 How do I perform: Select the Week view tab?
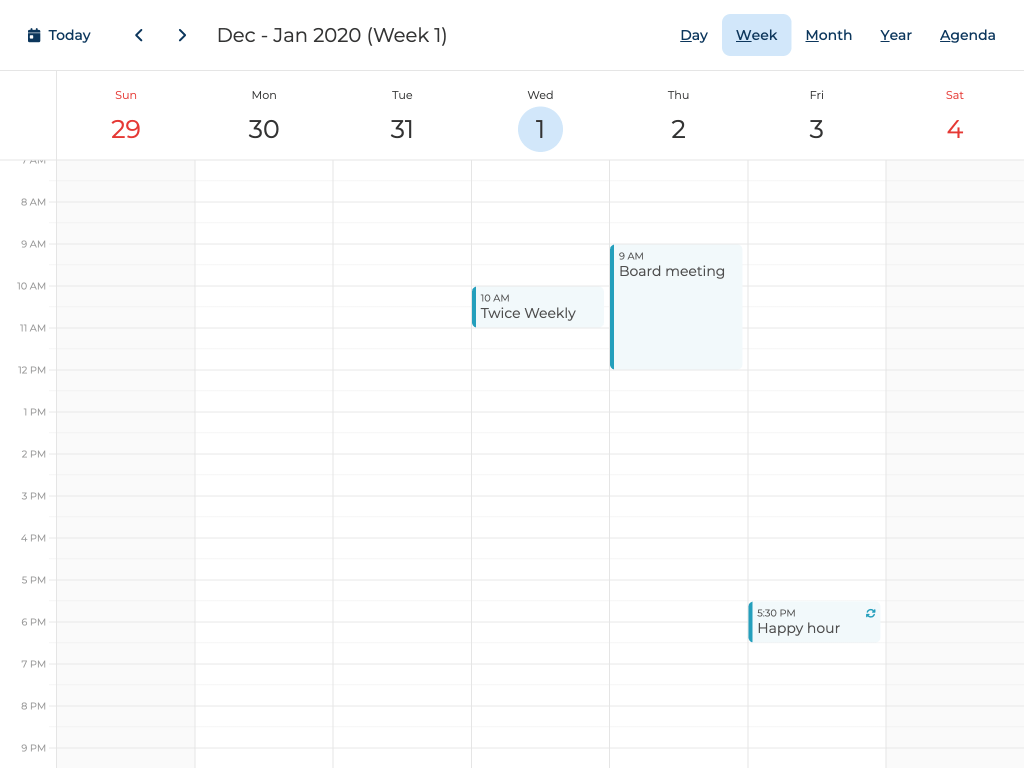coord(756,35)
